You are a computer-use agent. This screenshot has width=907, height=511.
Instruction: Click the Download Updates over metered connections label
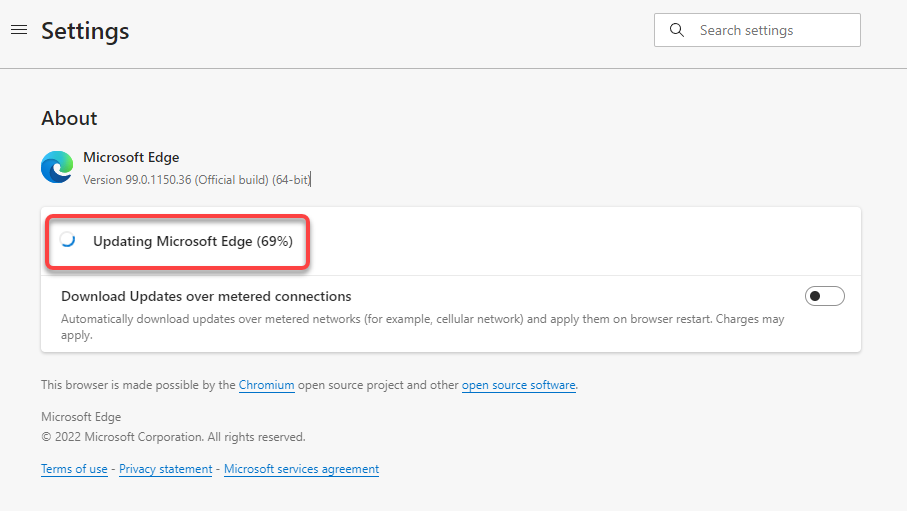coord(206,296)
